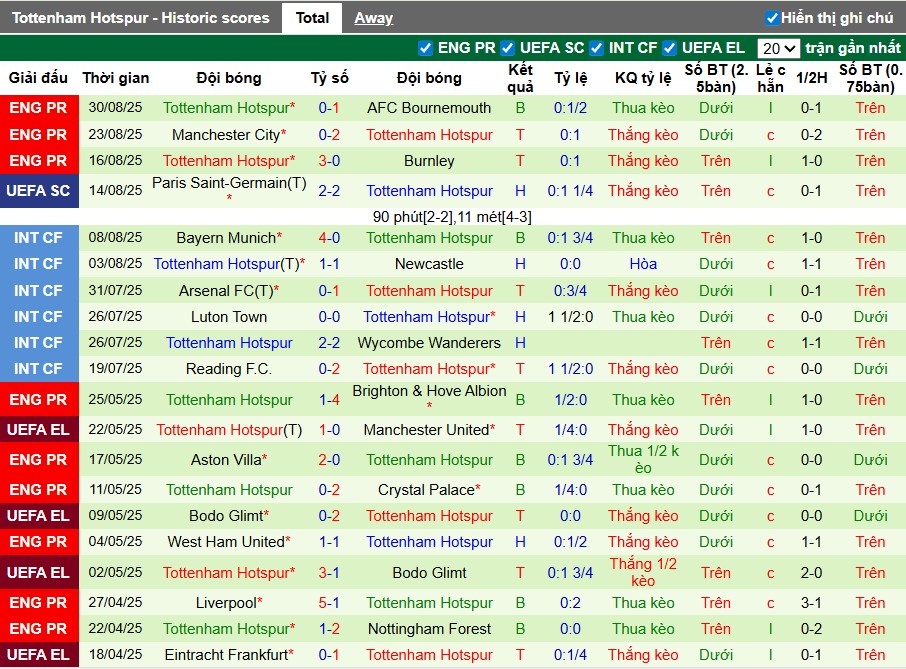The image size is (906, 669).
Task: Open Eintracht Frankfurt team page
Action: coord(227,655)
